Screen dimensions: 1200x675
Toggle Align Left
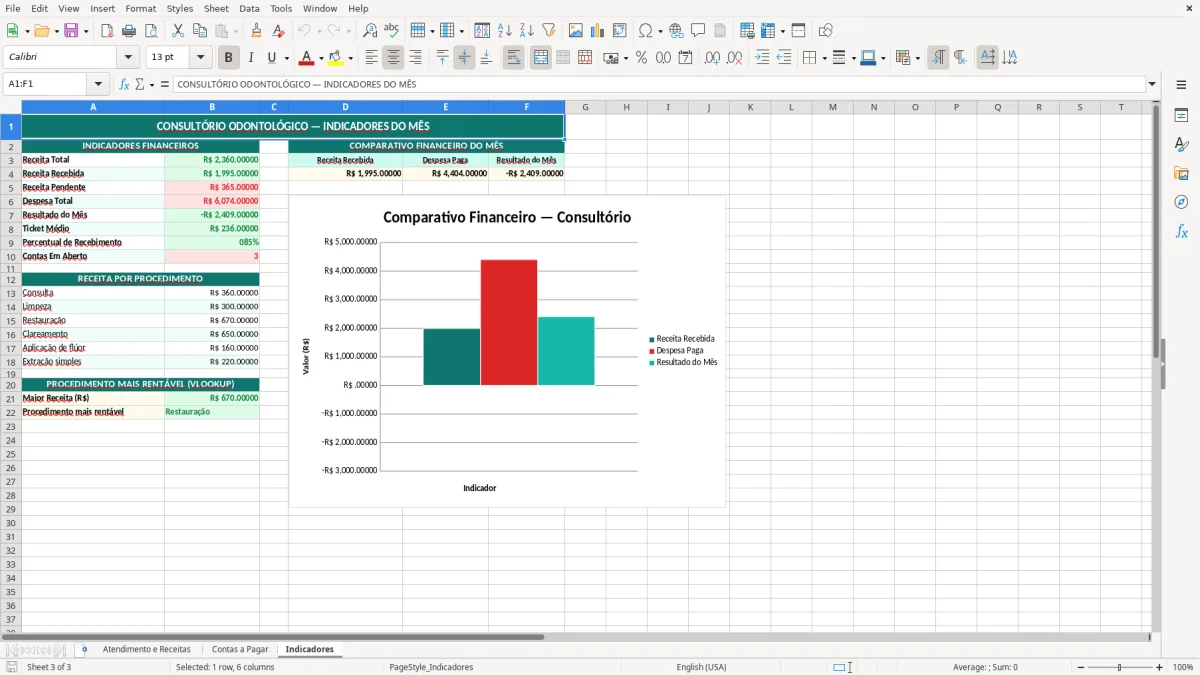(372, 58)
